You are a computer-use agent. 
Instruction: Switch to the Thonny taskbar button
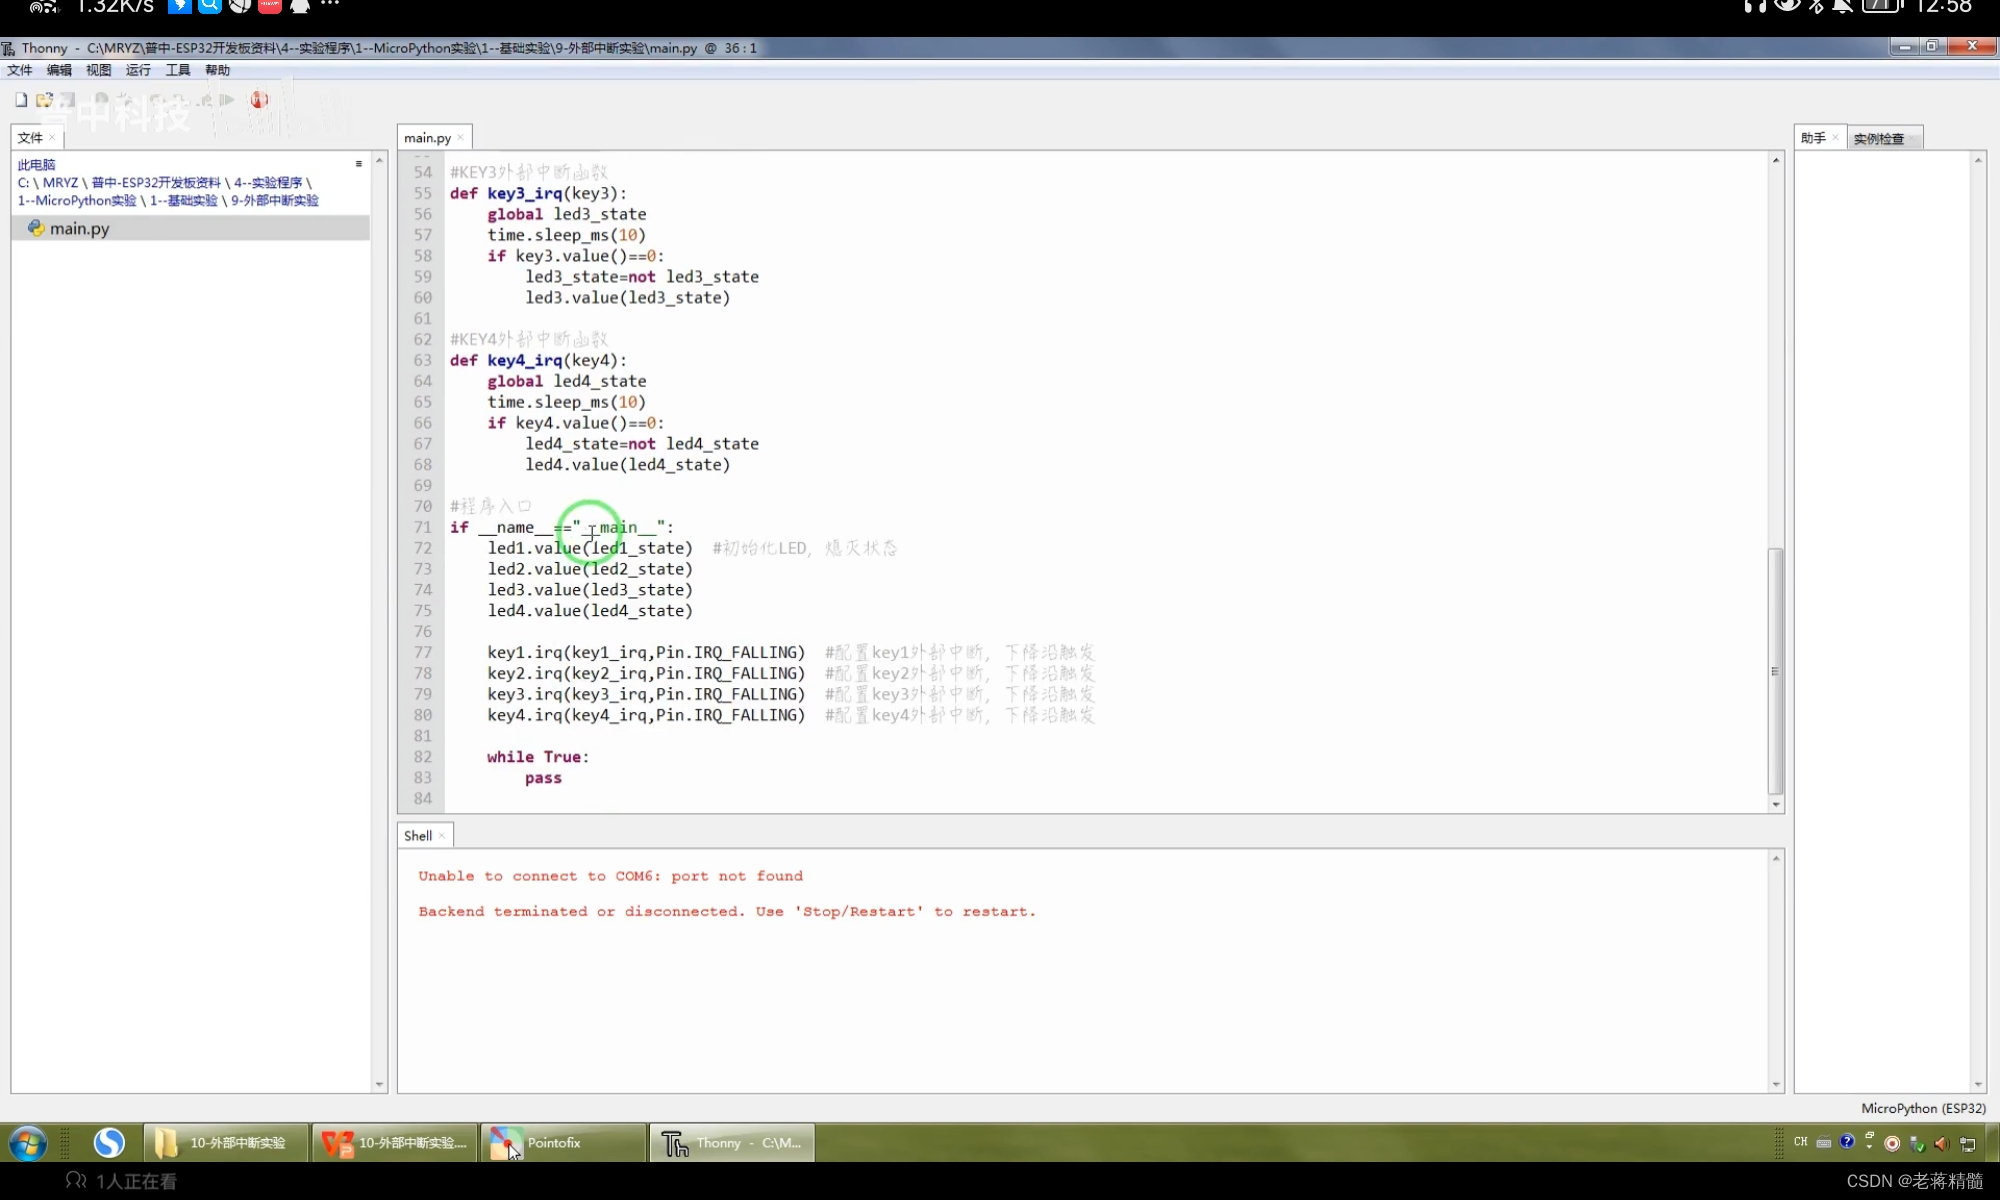(x=732, y=1142)
